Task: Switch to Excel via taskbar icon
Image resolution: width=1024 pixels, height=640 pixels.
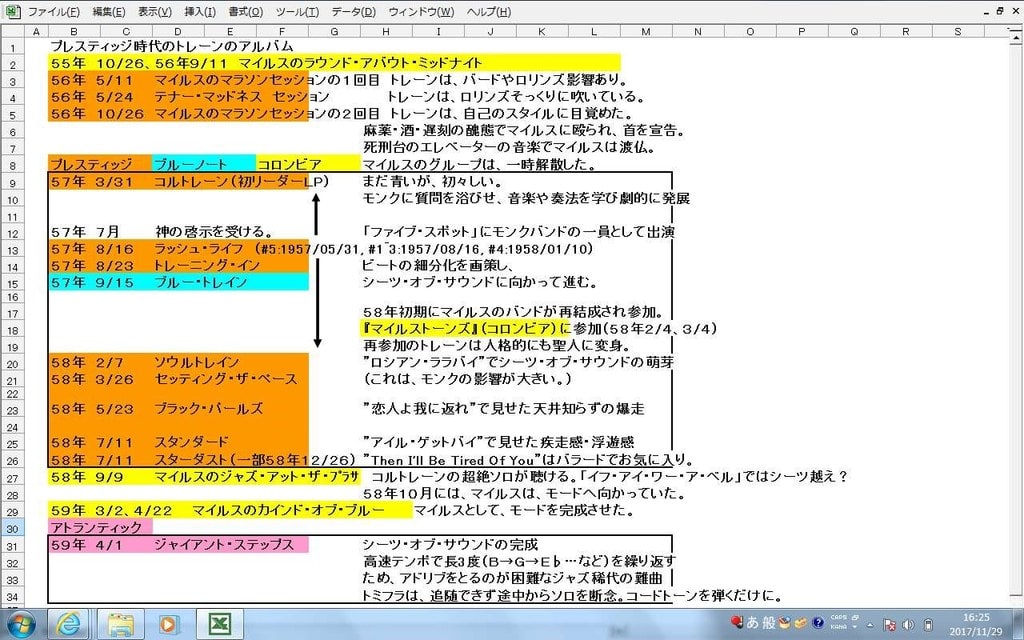Action: [220, 624]
